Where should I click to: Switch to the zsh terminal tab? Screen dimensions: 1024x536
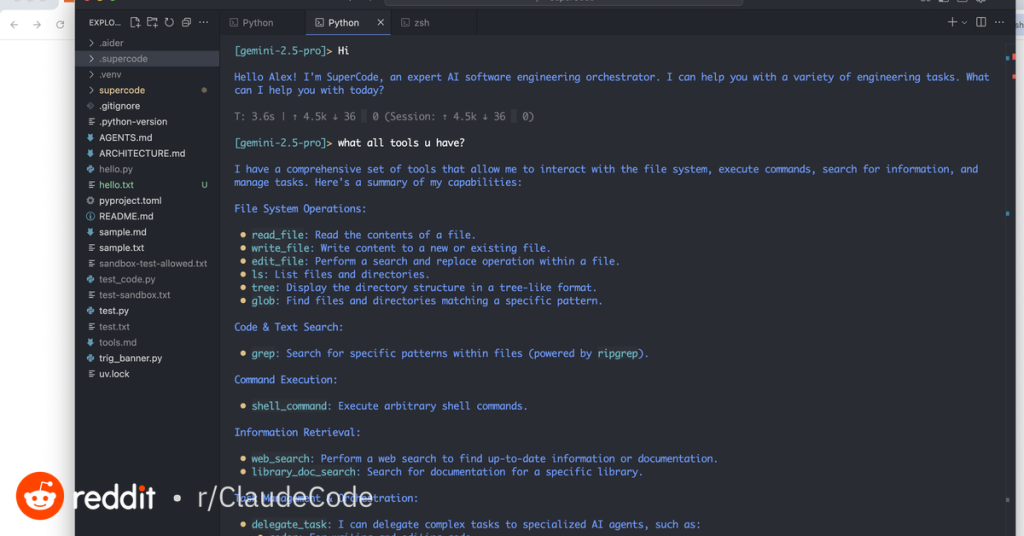tap(420, 22)
